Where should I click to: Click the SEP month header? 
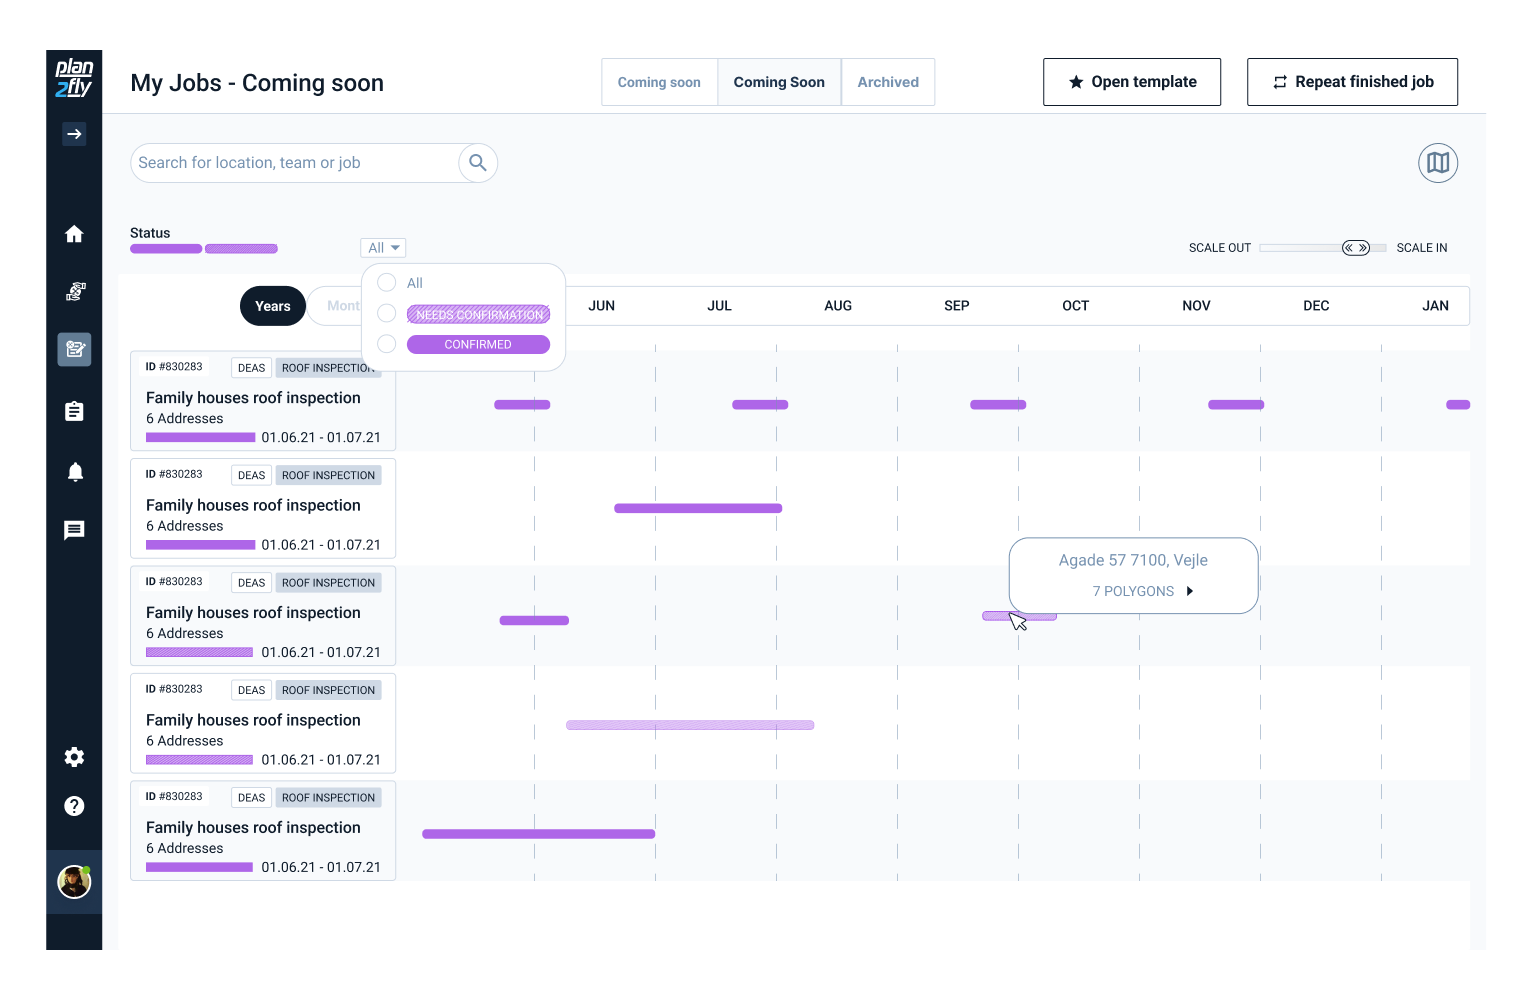tap(957, 306)
